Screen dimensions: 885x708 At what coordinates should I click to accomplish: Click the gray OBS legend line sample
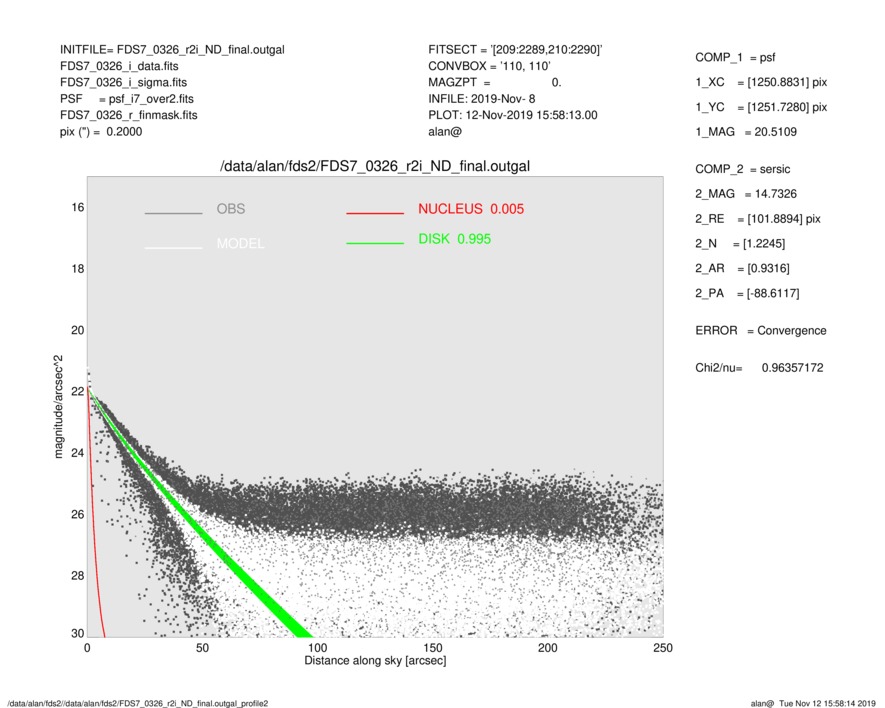(x=173, y=213)
